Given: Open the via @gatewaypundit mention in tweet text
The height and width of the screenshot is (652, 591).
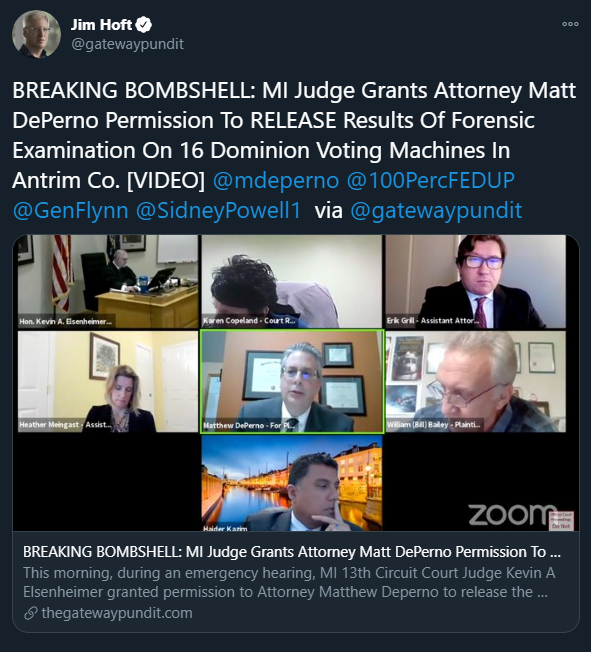Looking at the screenshot, I should point(436,210).
